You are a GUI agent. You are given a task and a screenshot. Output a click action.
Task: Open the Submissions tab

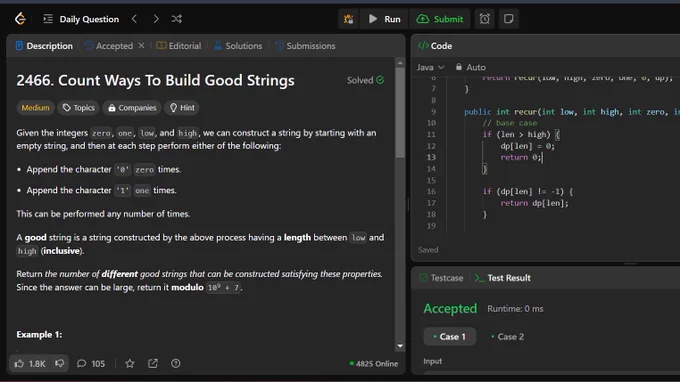click(x=305, y=46)
